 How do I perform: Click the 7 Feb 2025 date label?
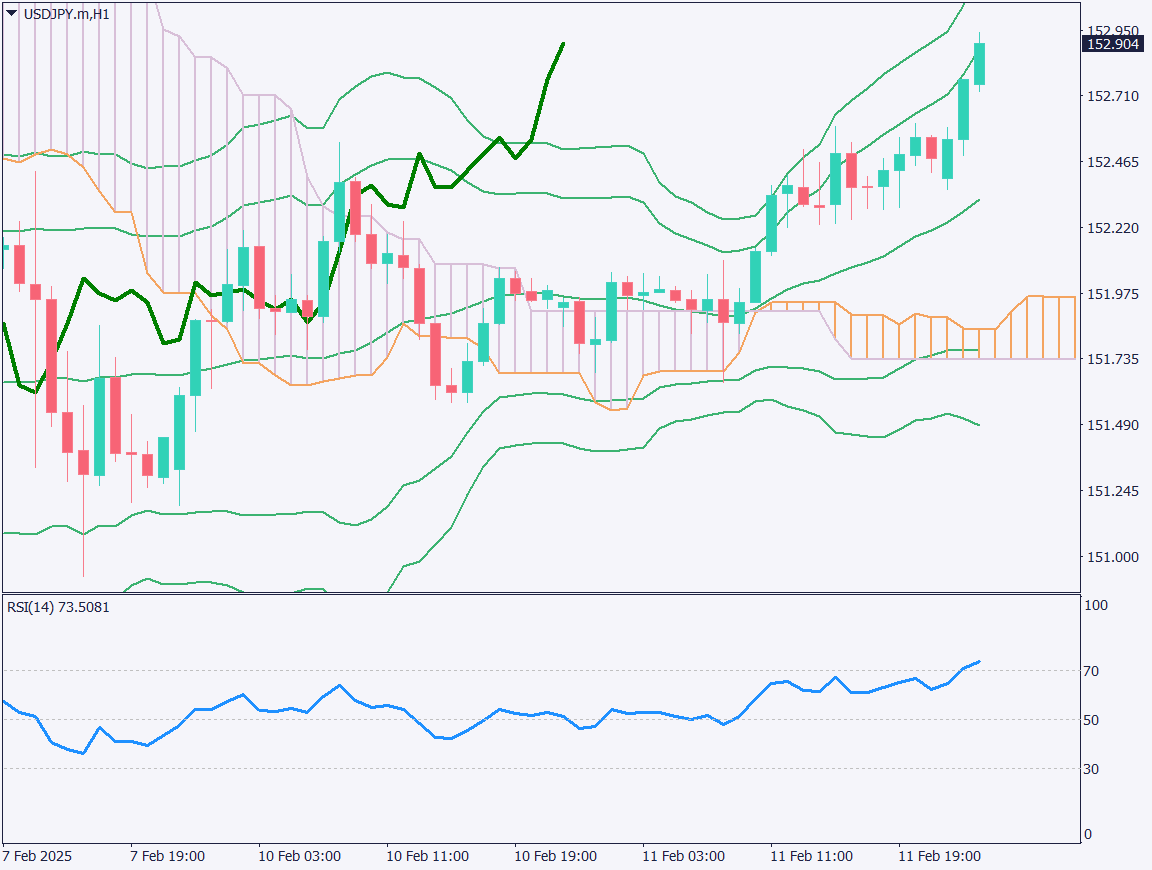[x=37, y=857]
